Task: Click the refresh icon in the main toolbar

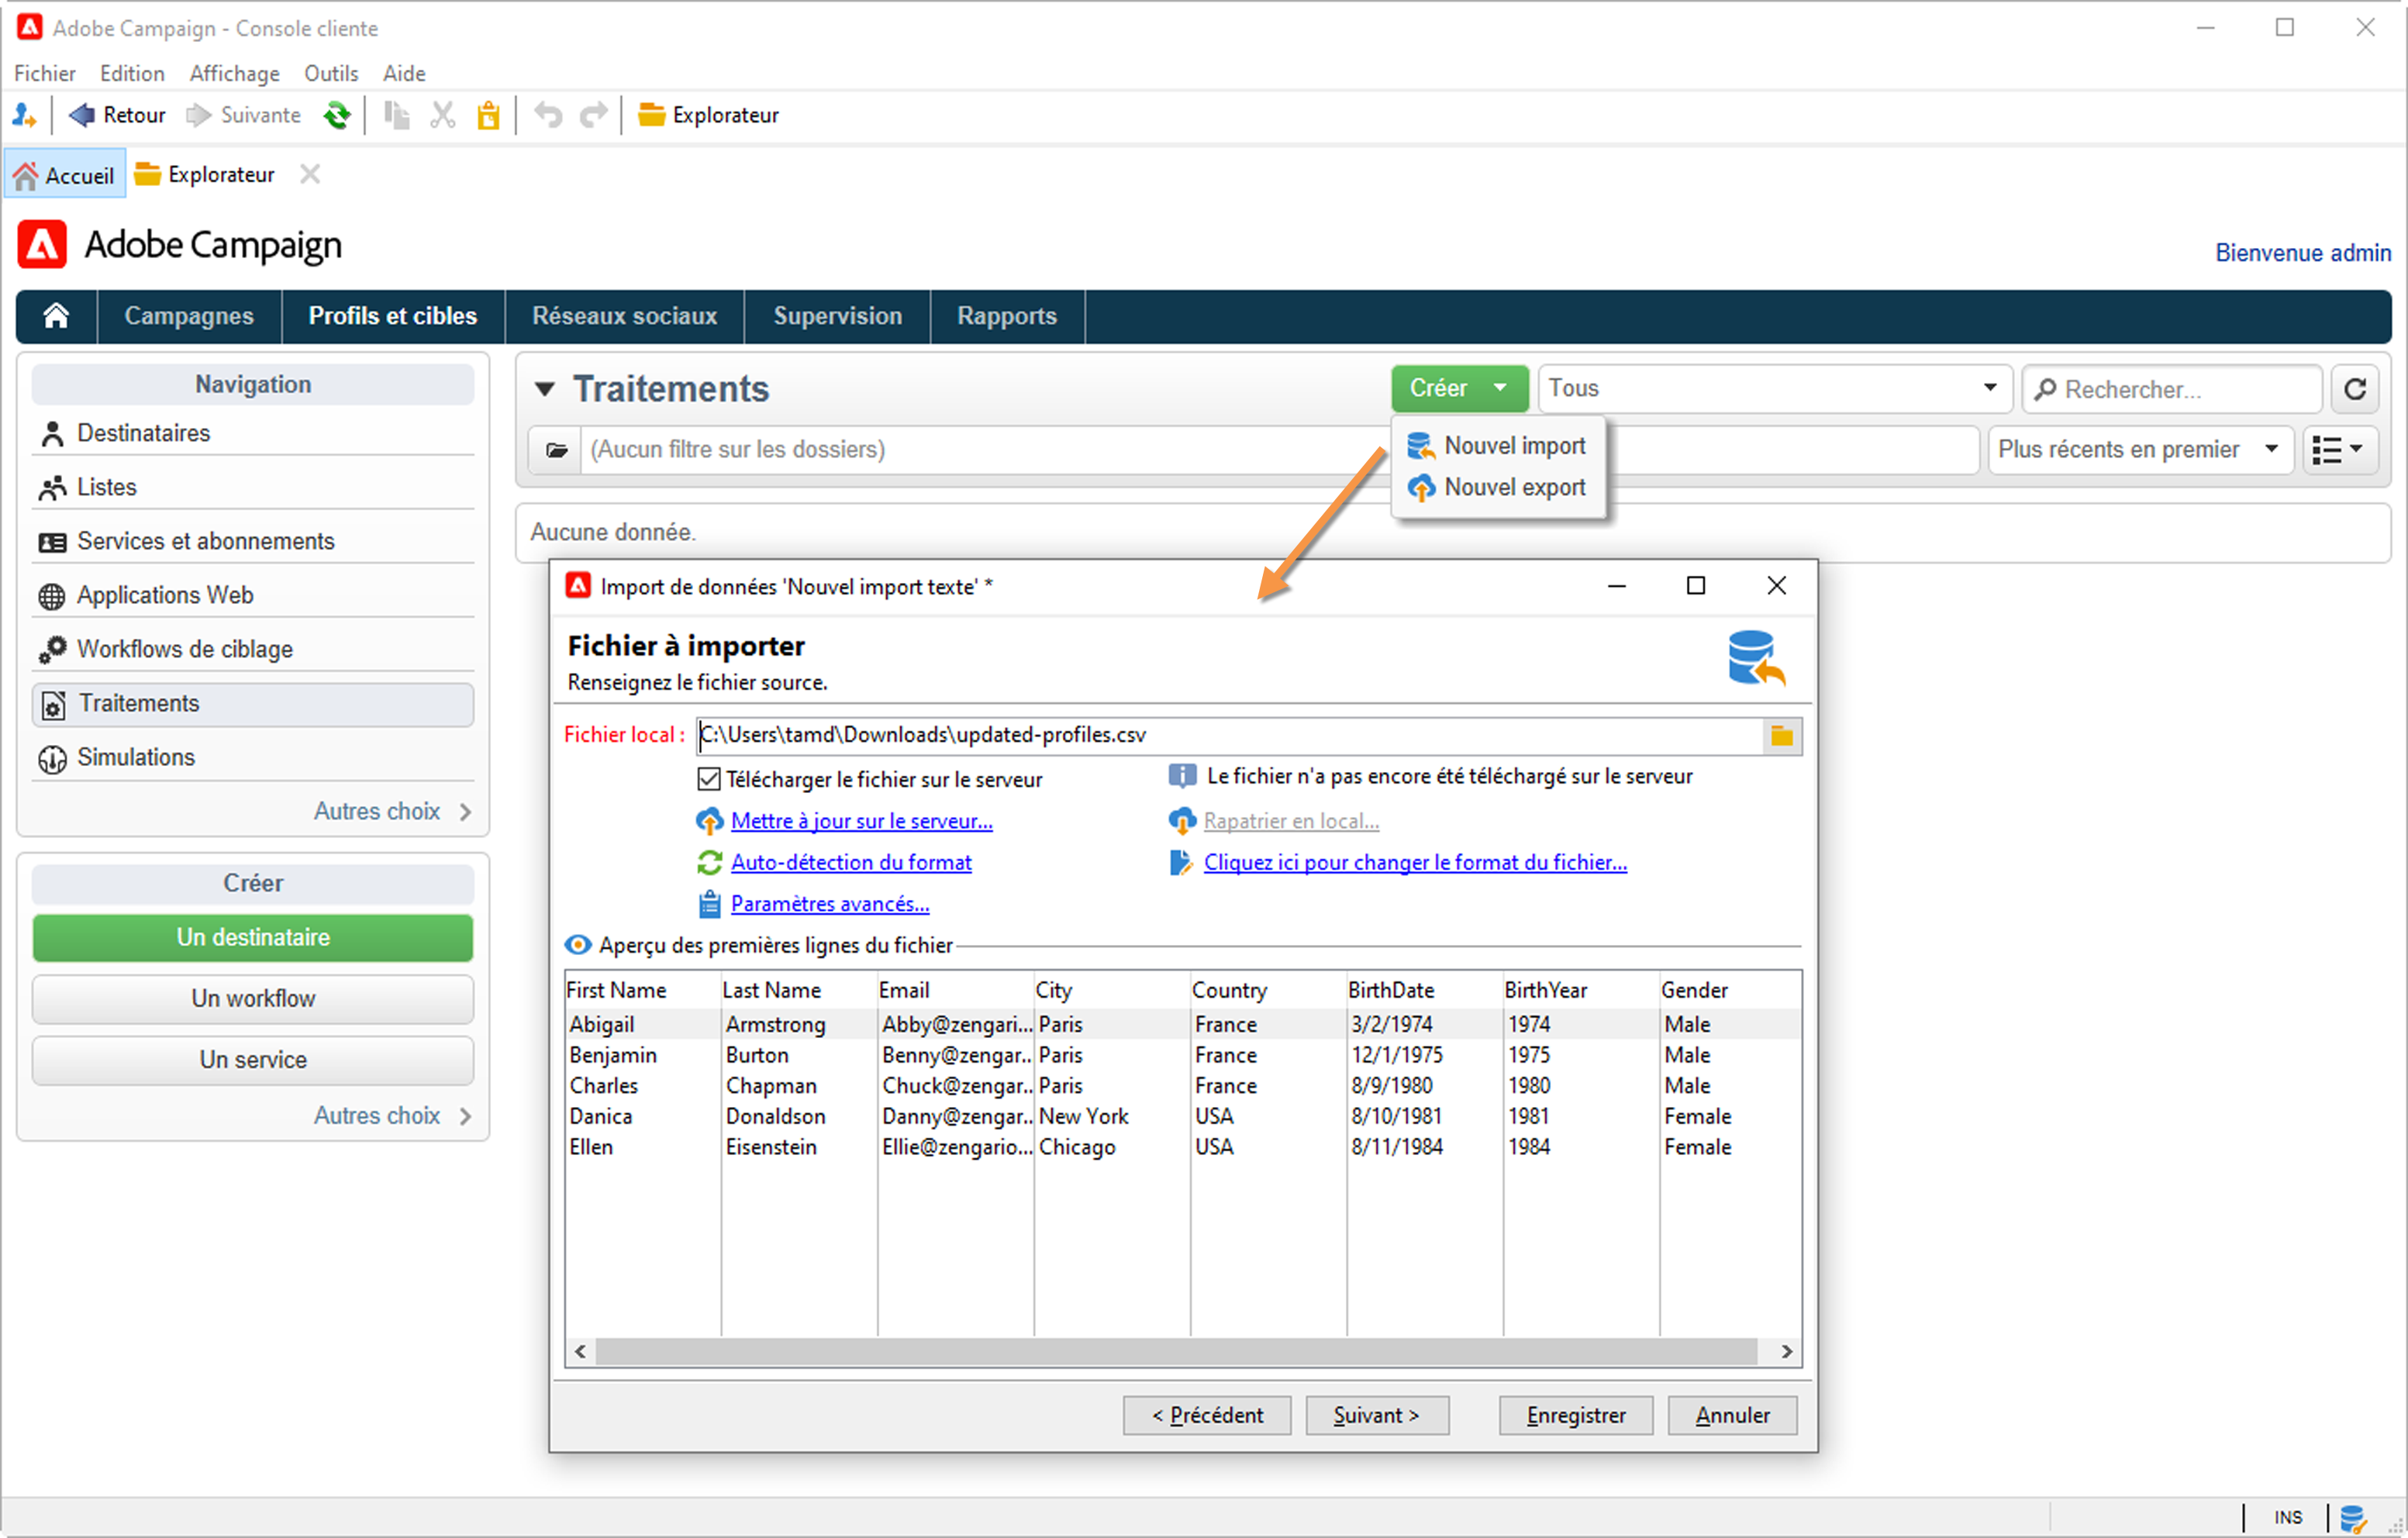Action: [x=337, y=115]
